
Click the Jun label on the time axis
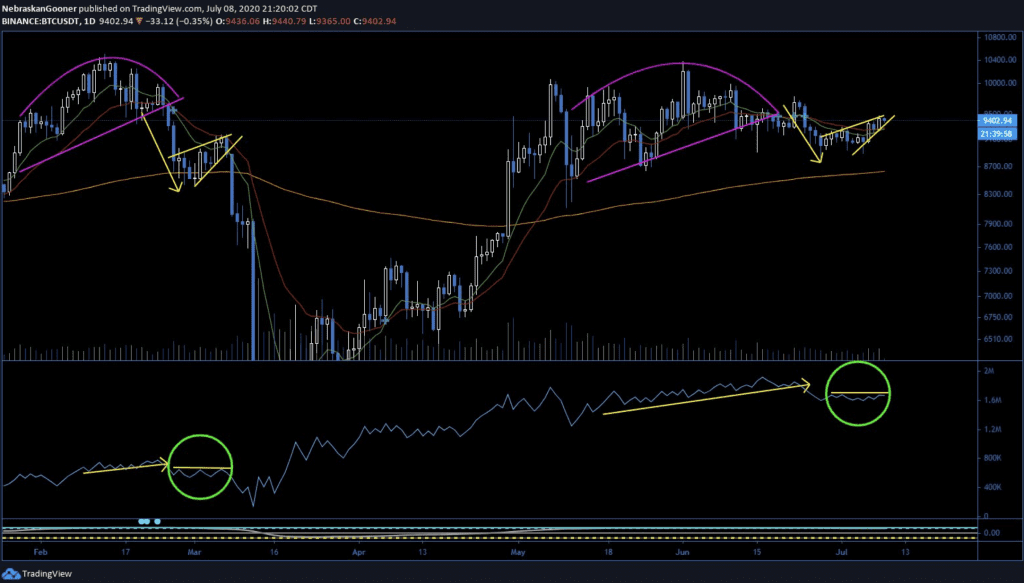tap(683, 551)
